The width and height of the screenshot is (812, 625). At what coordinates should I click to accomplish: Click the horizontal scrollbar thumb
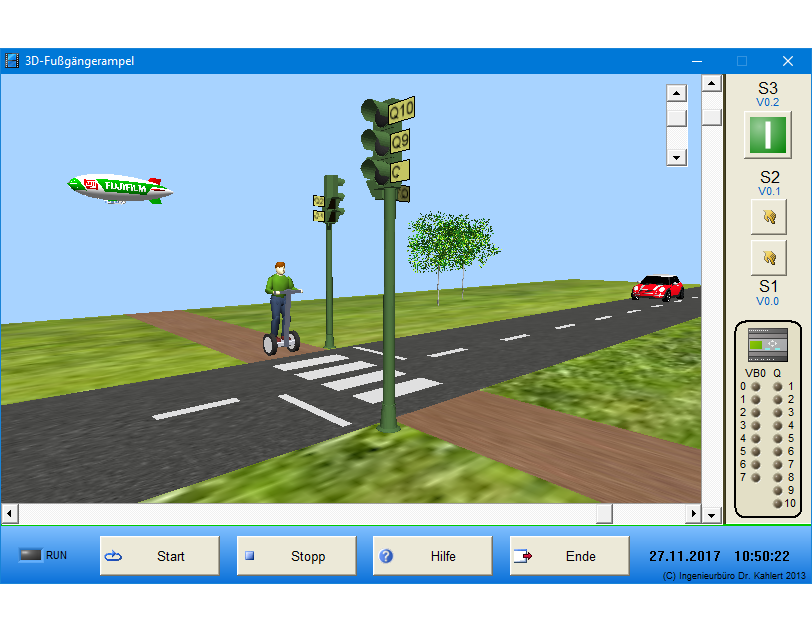pos(604,514)
